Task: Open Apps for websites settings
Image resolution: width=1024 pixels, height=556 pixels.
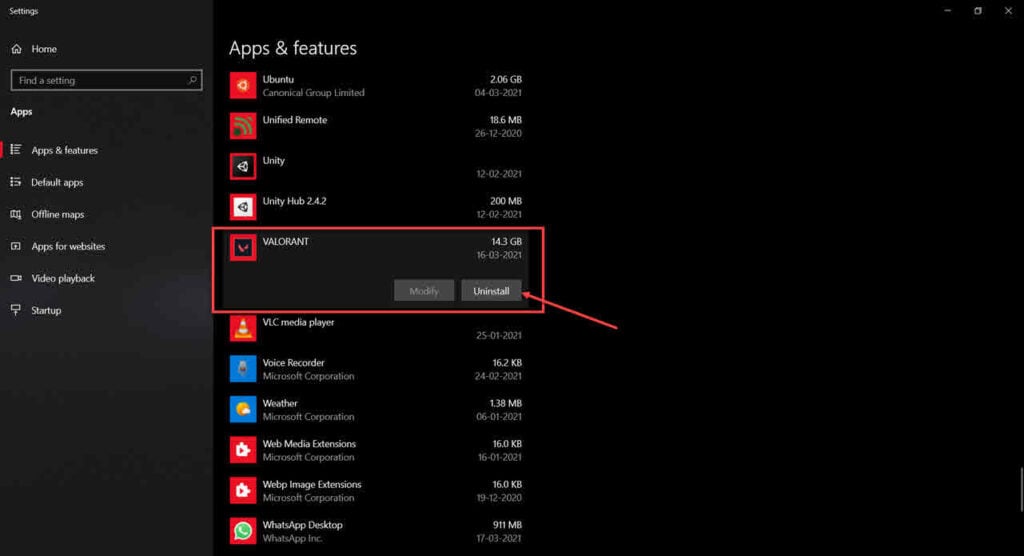Action: tap(68, 246)
